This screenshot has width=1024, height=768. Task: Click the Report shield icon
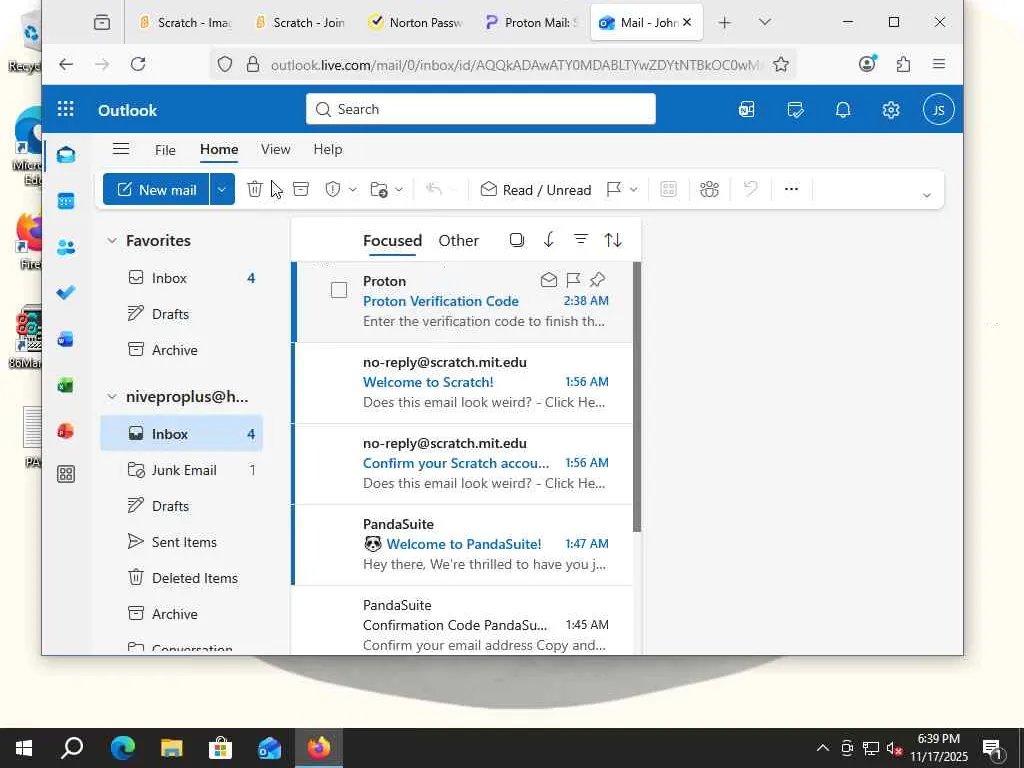tap(332, 189)
